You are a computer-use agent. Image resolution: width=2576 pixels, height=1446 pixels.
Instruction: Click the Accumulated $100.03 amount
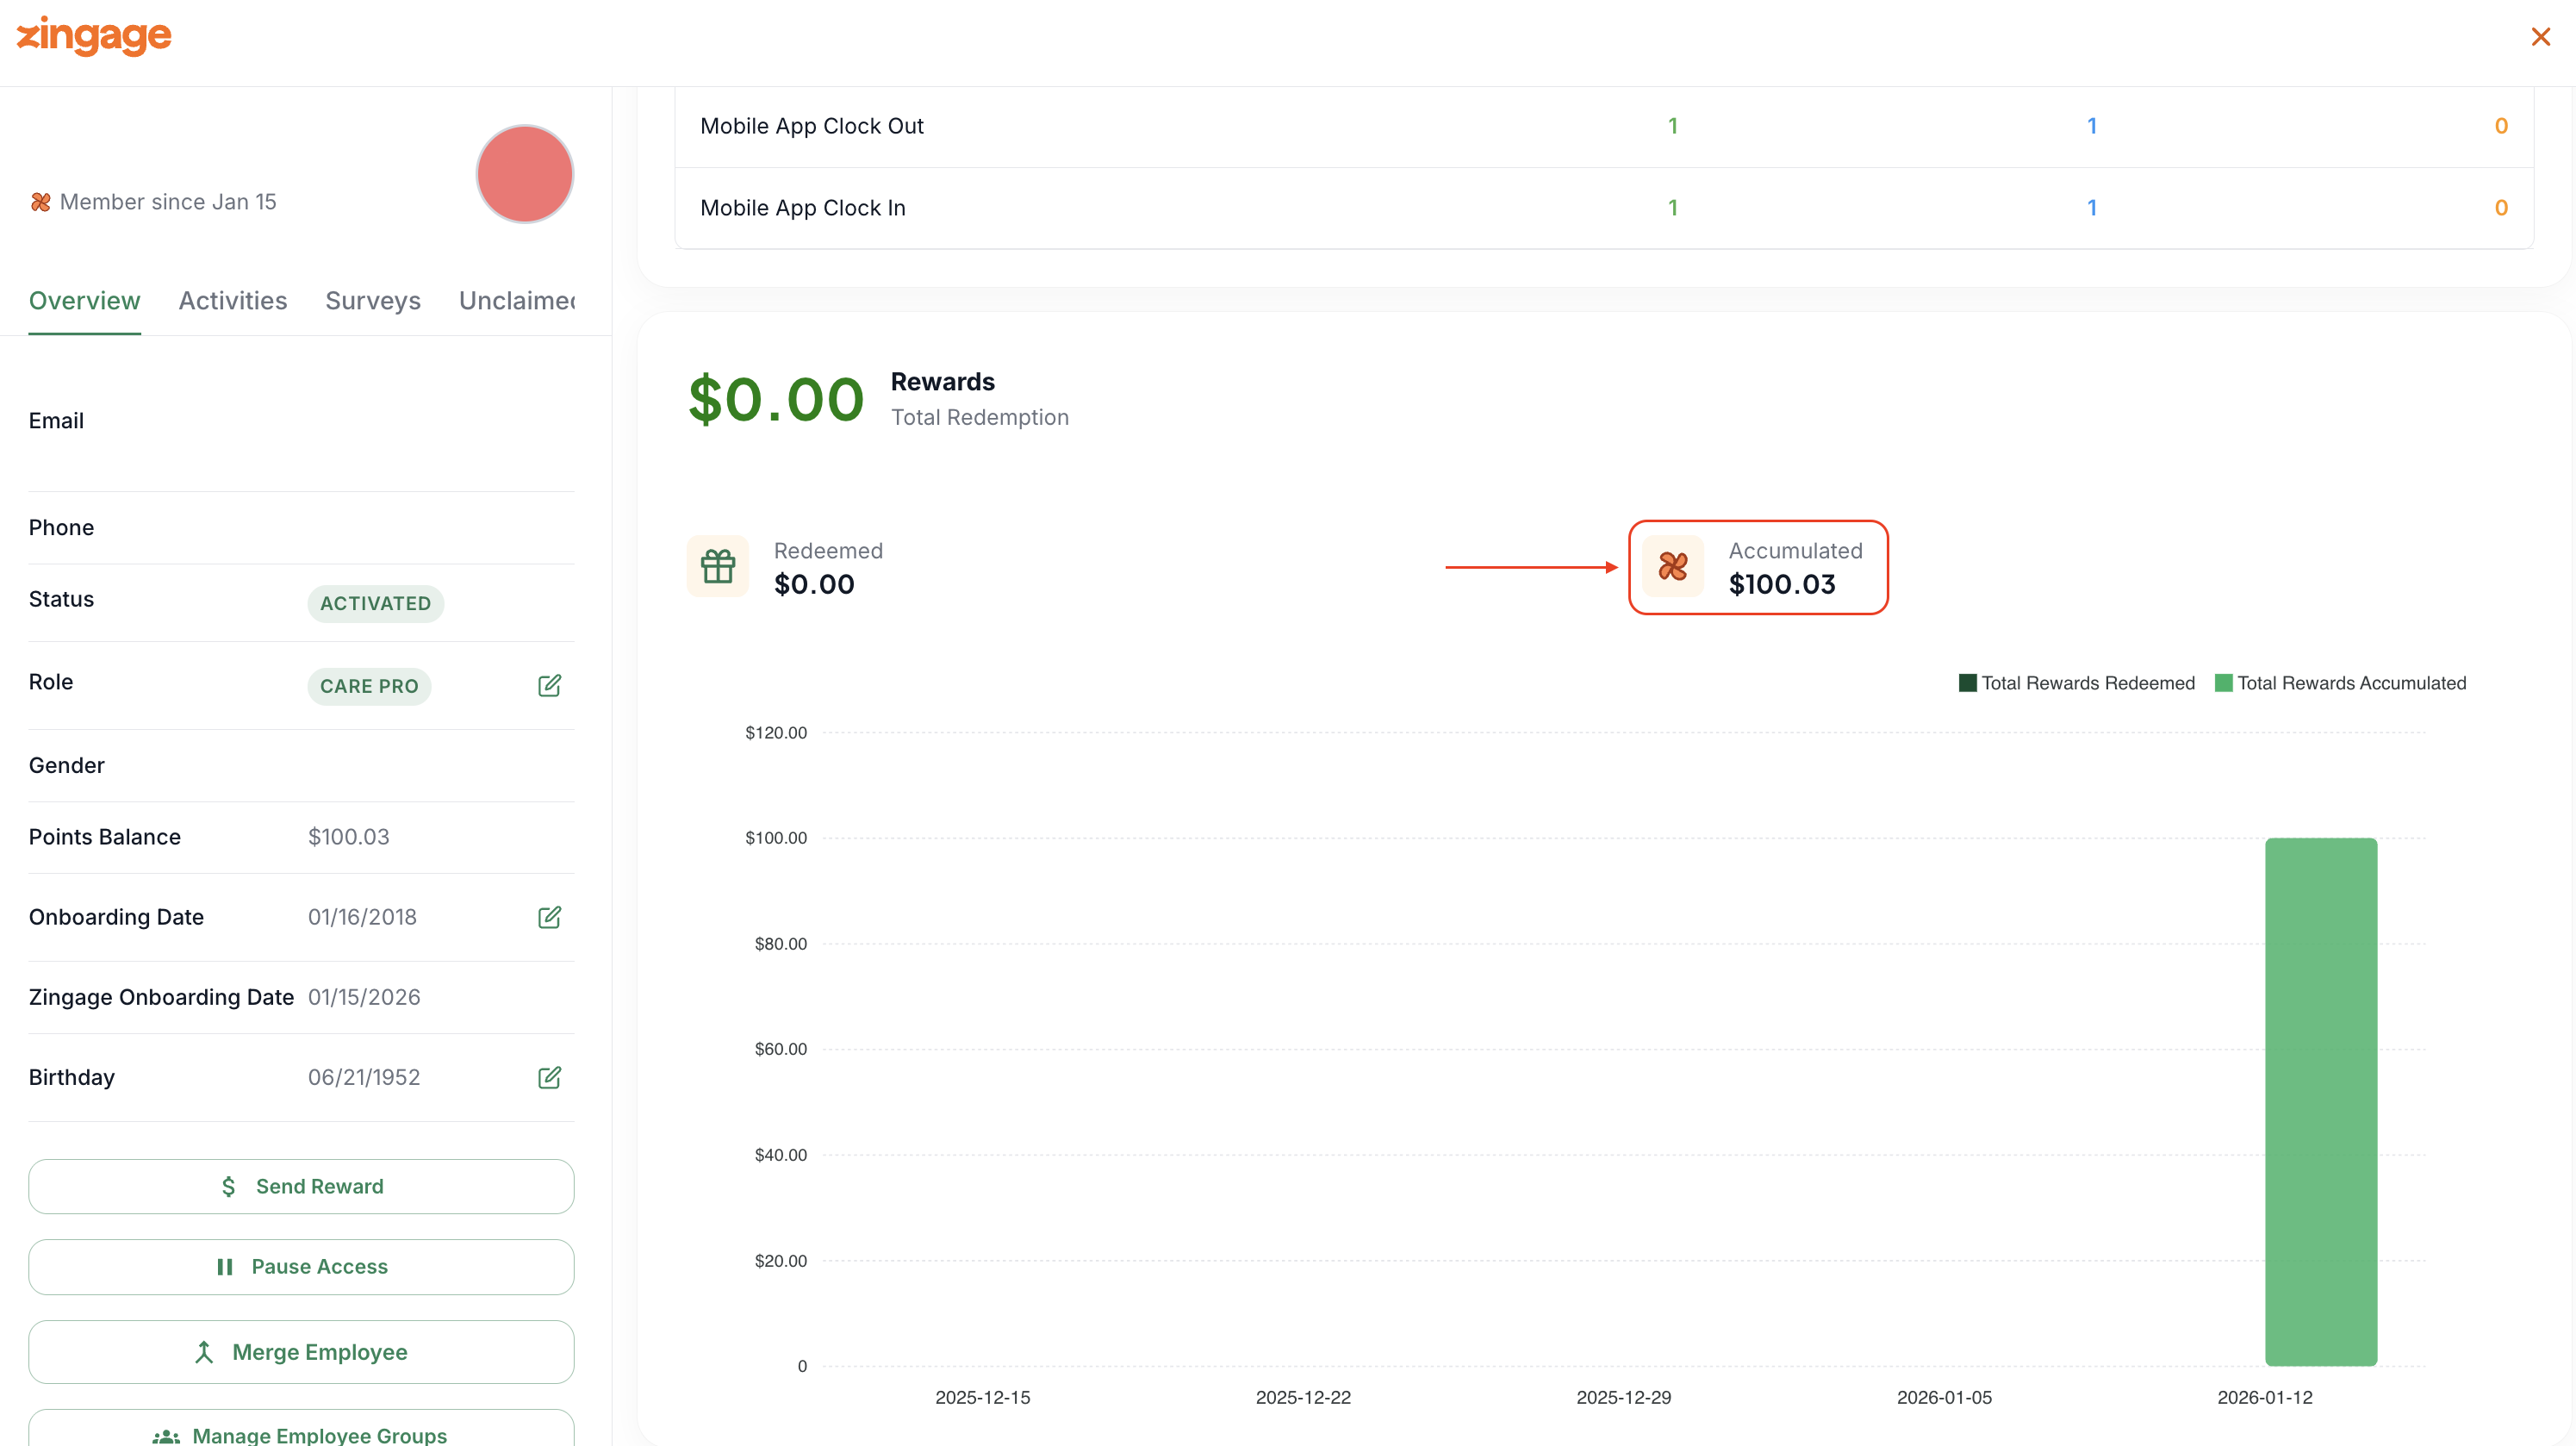click(1782, 584)
